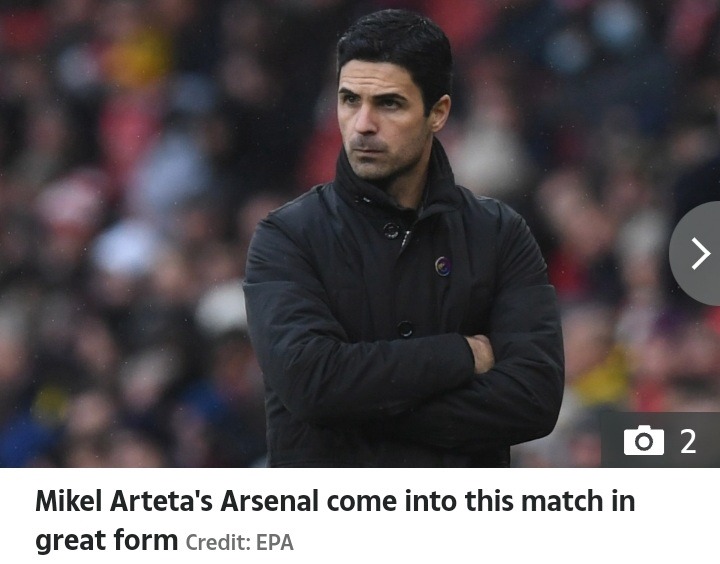Click the word 'Arsenal' in caption
The image size is (720, 564).
coord(269,501)
